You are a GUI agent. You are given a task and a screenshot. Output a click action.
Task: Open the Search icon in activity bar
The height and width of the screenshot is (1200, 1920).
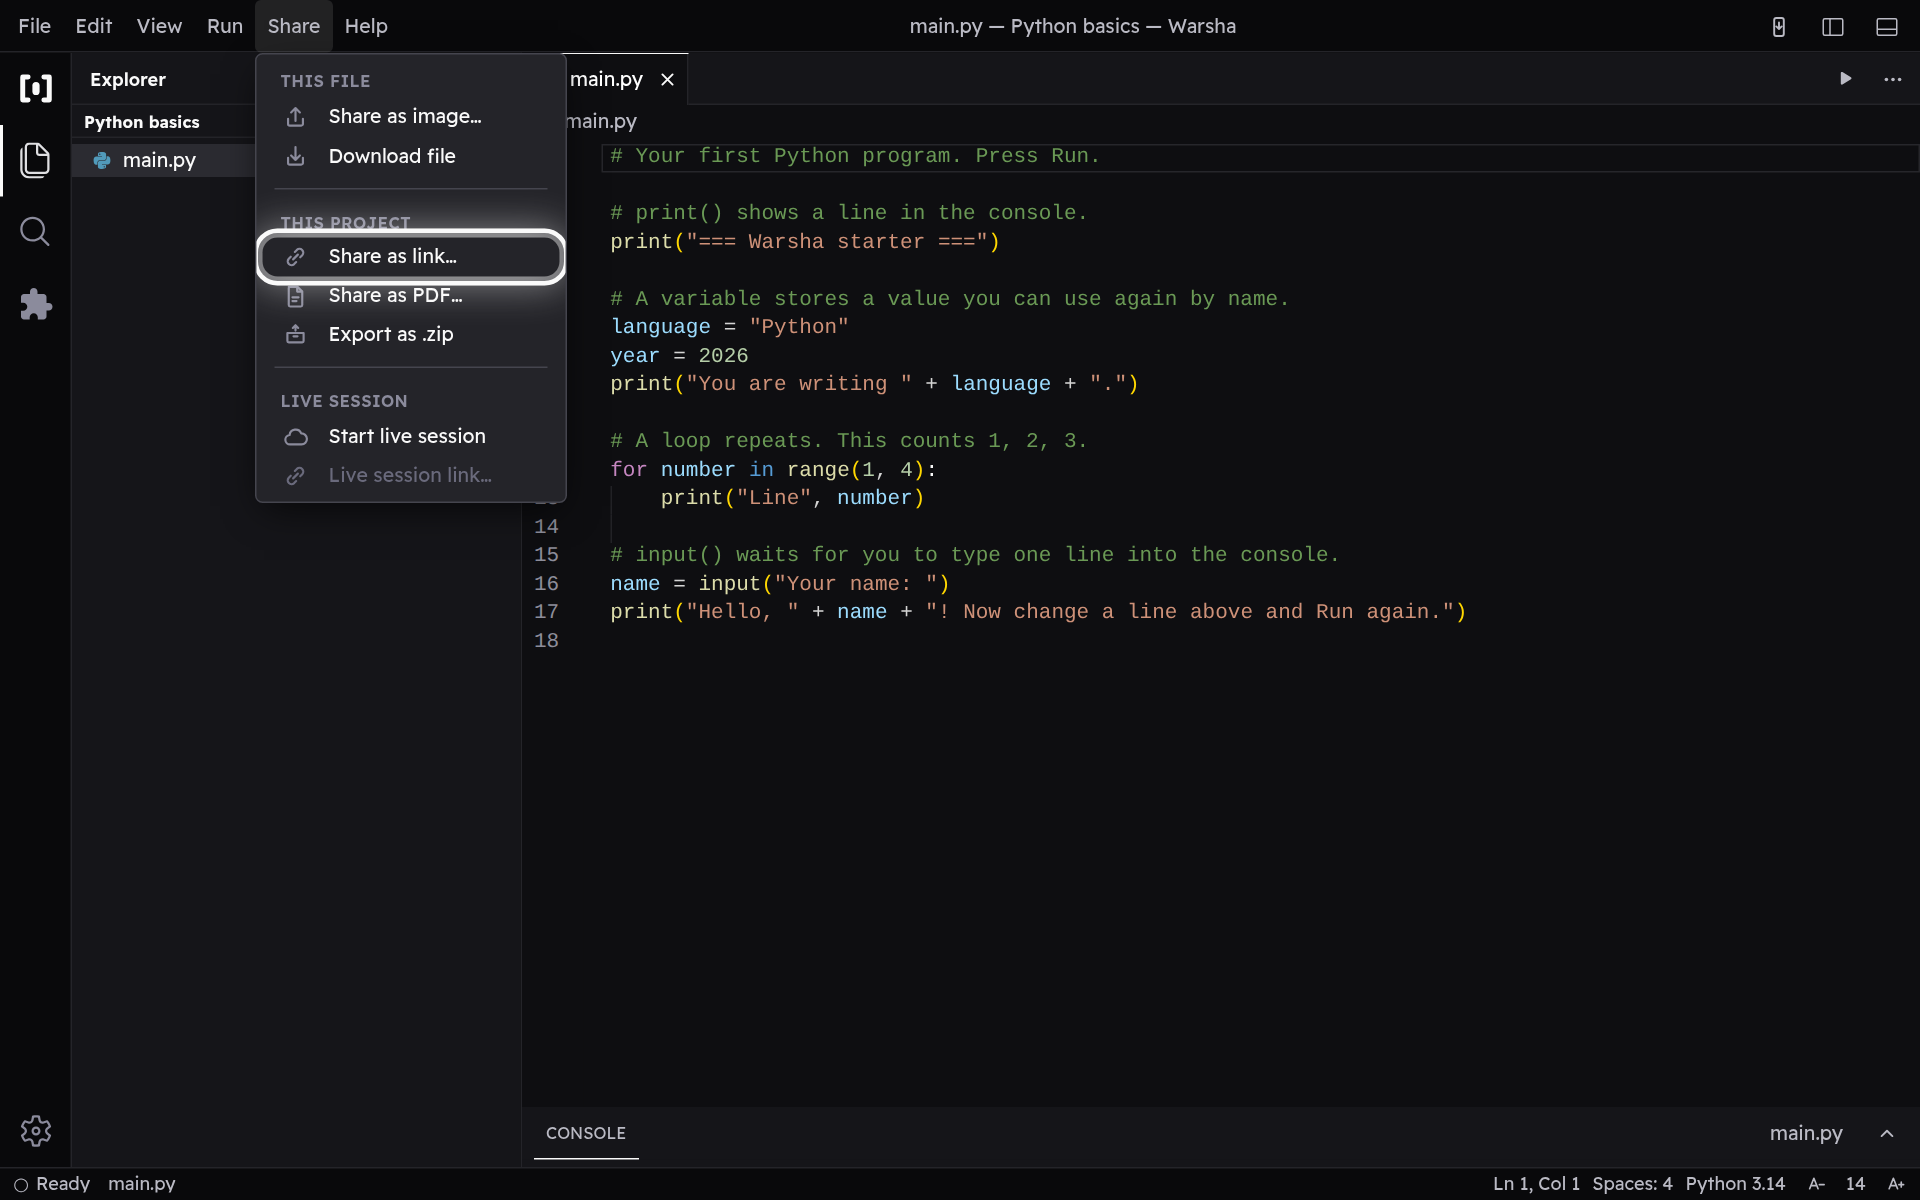35,232
